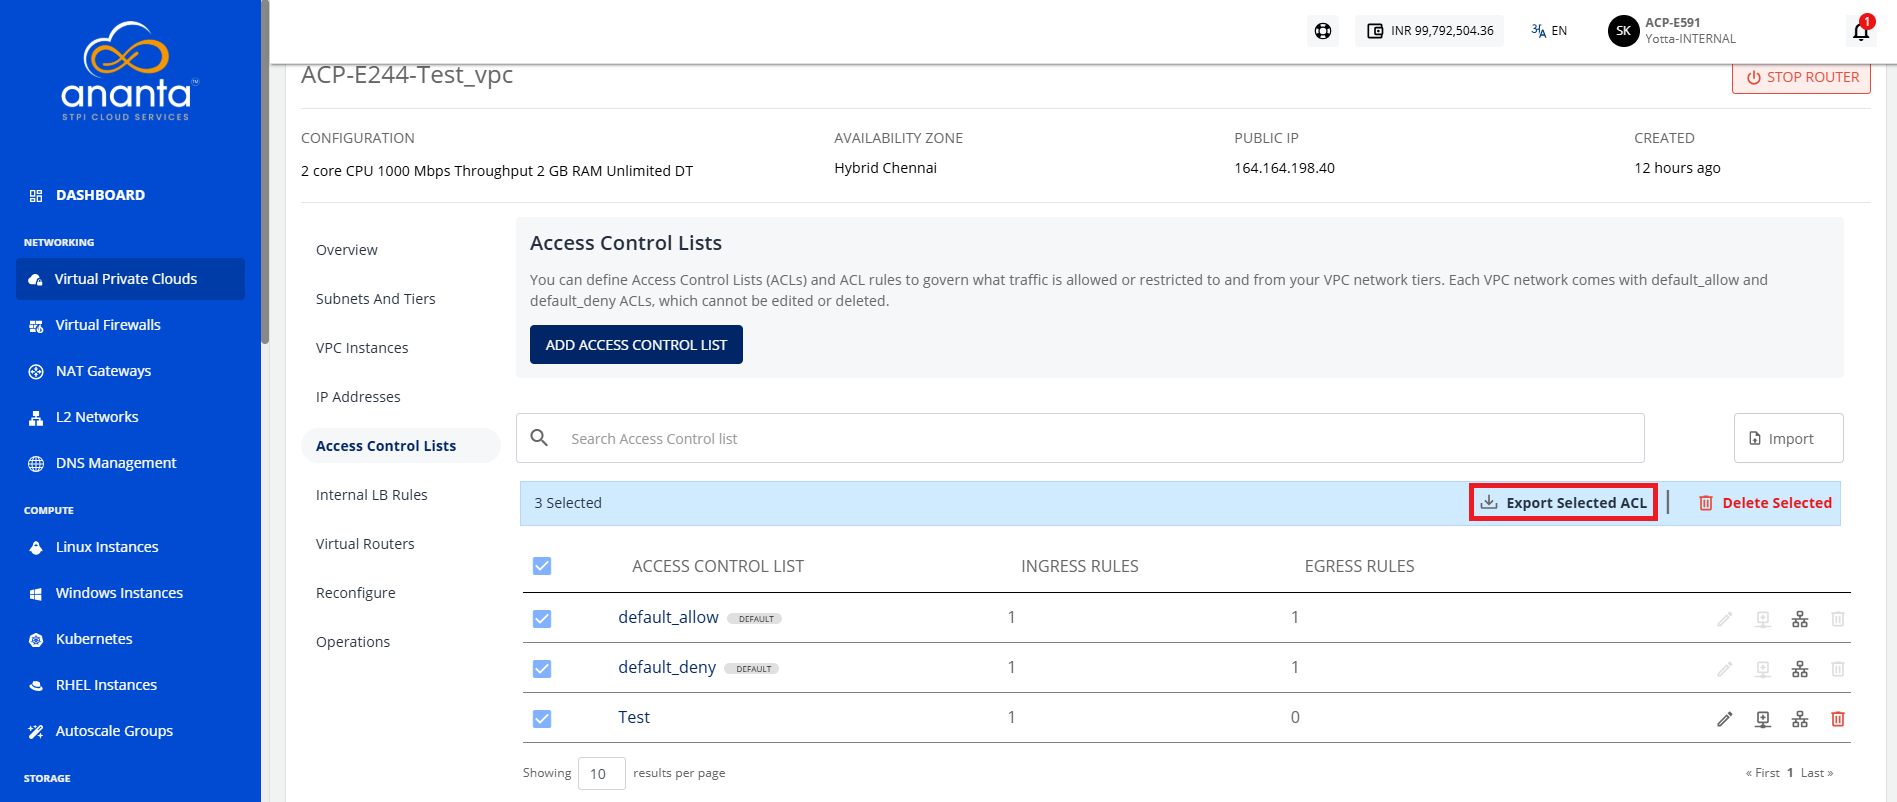This screenshot has width=1897, height=802.
Task: Open the Internal LB Rules tab
Action: pos(372,495)
